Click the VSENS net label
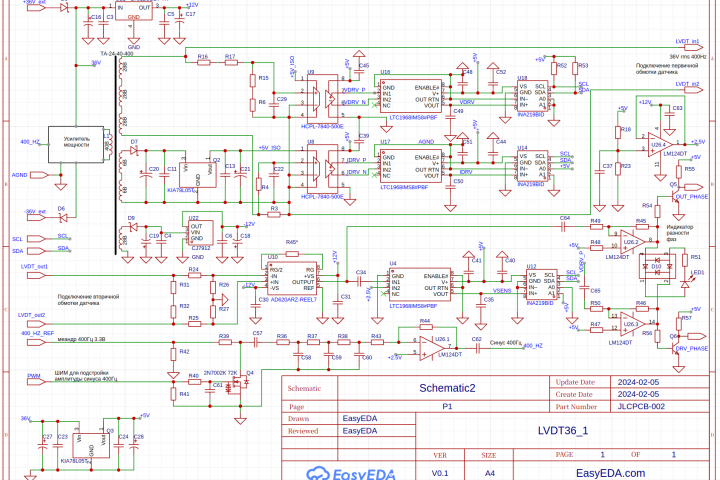This screenshot has width=720, height=480. tap(502, 290)
